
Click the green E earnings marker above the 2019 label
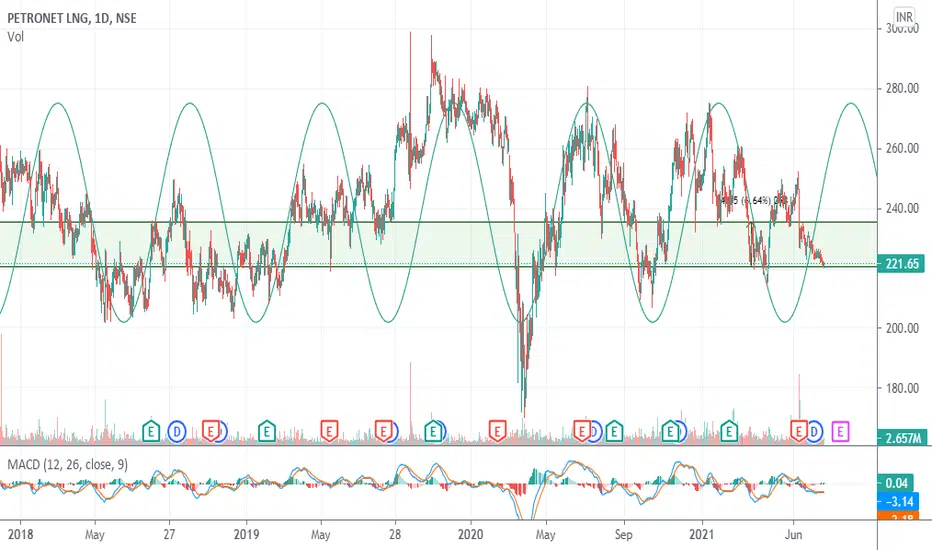267,430
